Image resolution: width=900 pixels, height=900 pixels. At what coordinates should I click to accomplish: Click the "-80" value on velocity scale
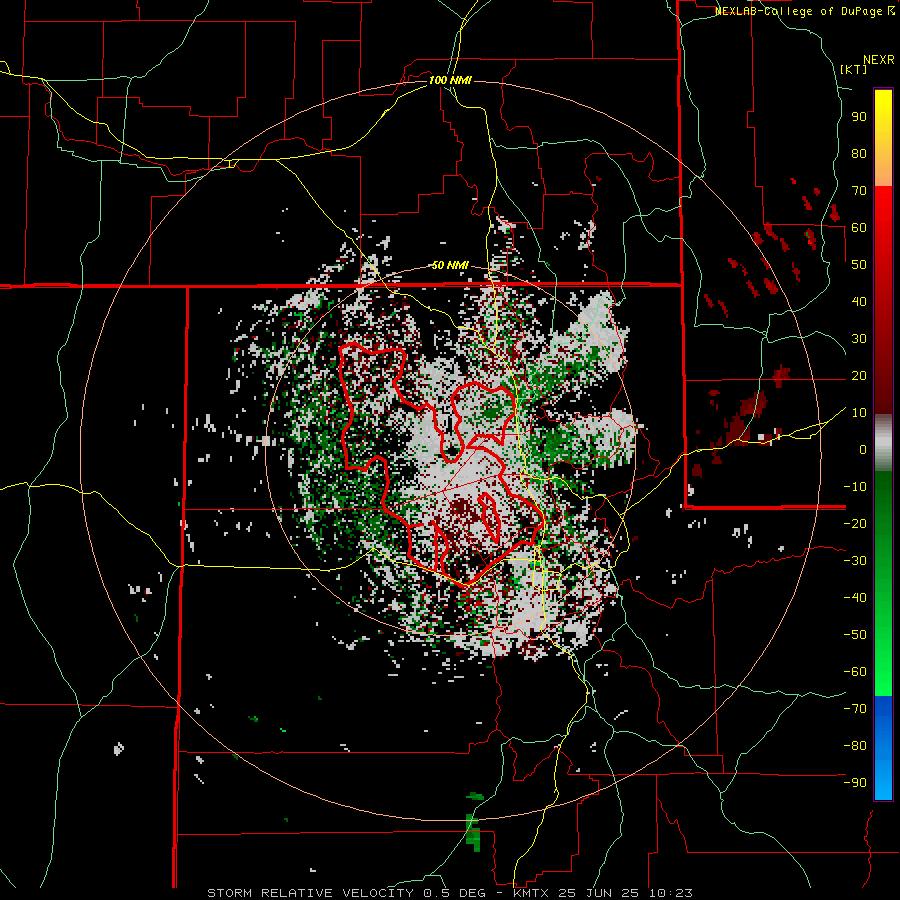pos(855,746)
